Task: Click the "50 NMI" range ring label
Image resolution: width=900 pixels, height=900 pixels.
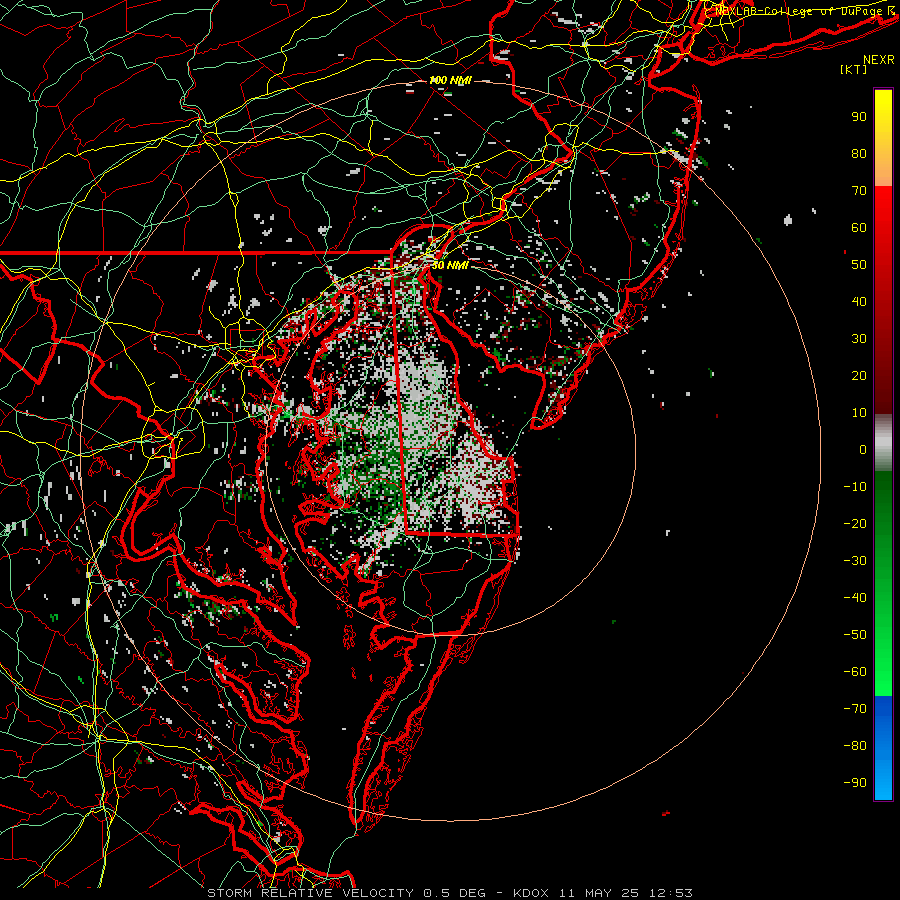Action: point(450,265)
